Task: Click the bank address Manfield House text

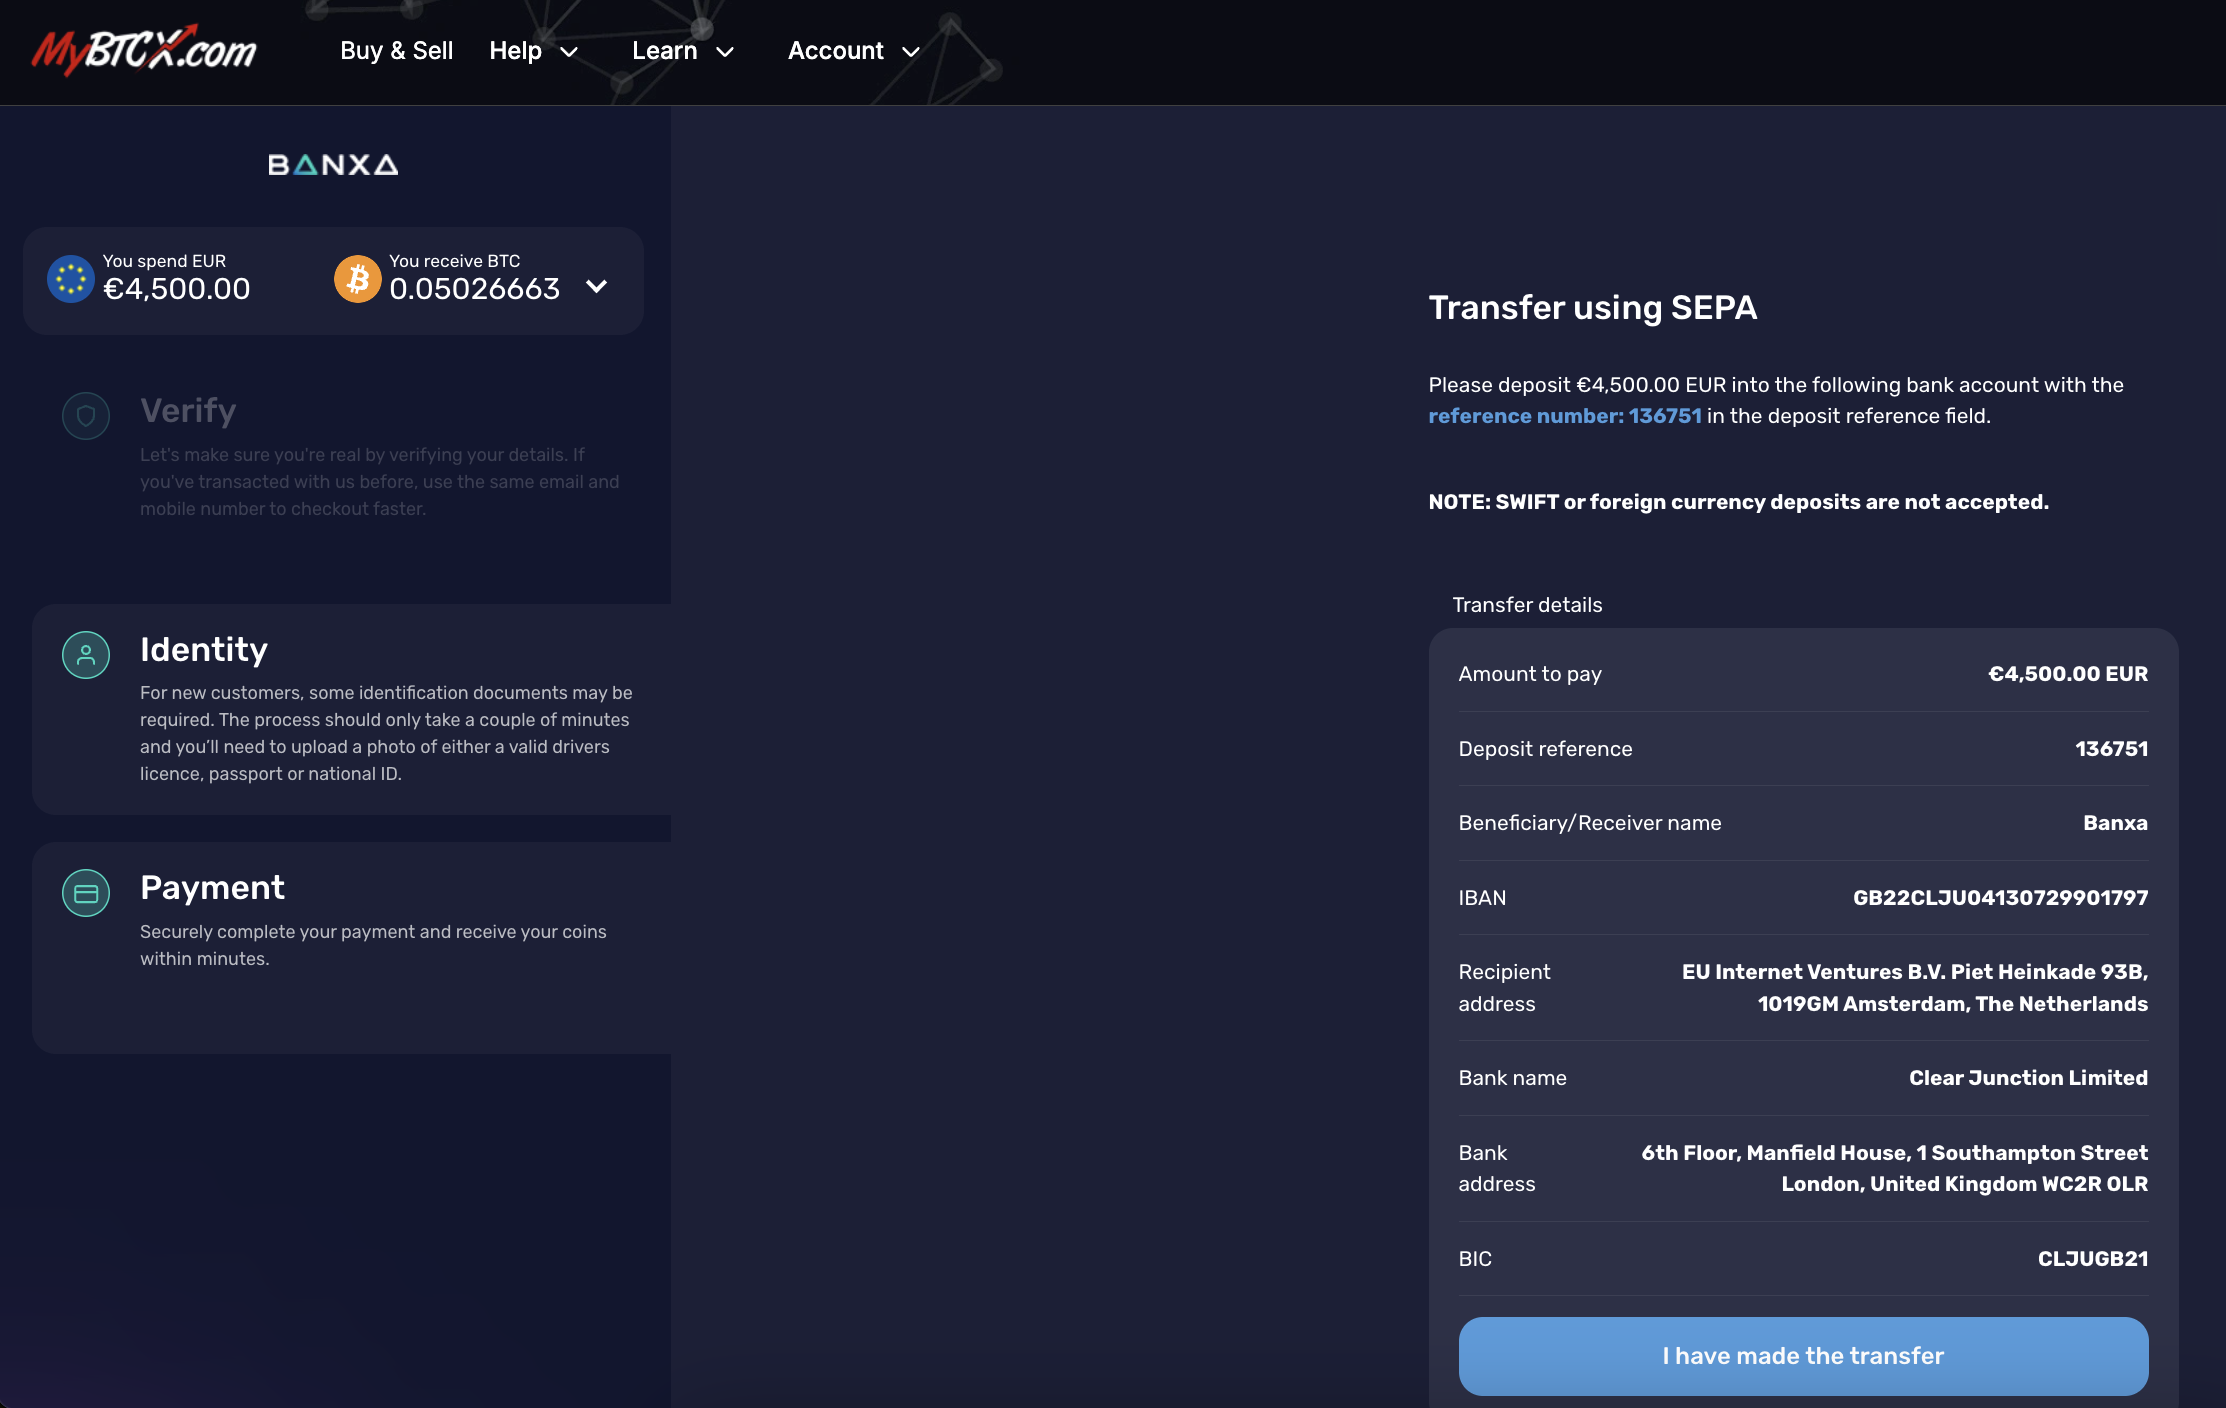Action: (x=1895, y=1168)
